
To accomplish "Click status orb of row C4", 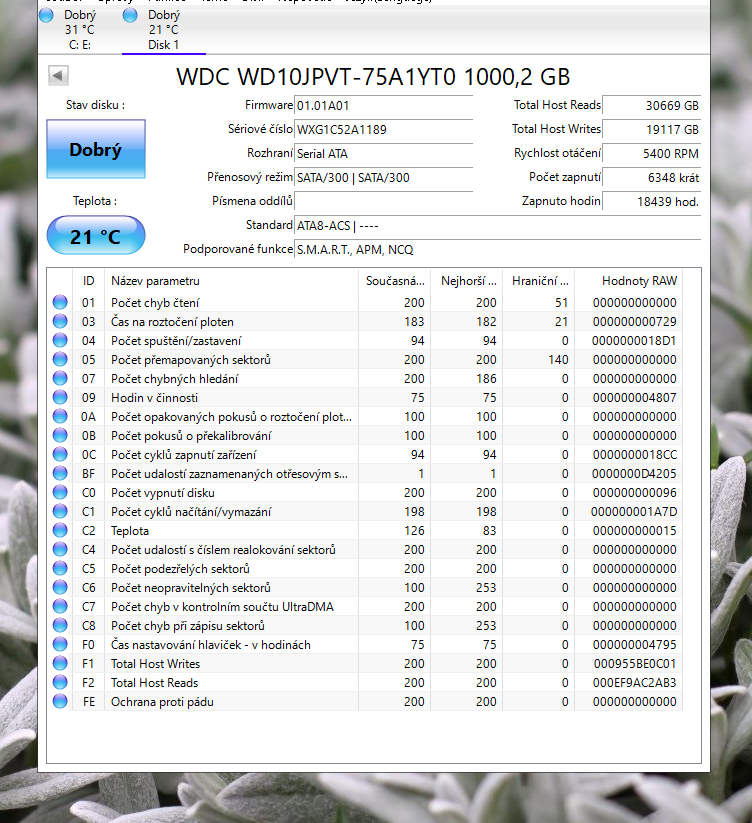I will pyautogui.click(x=60, y=549).
